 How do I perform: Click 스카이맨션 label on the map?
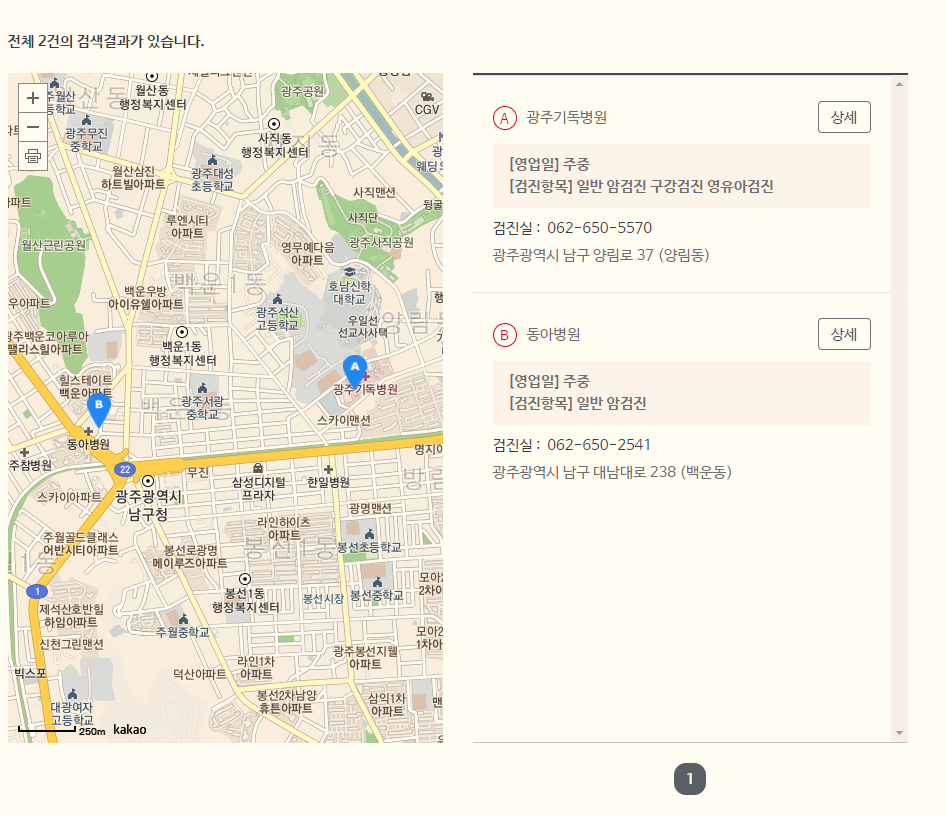click(x=344, y=420)
